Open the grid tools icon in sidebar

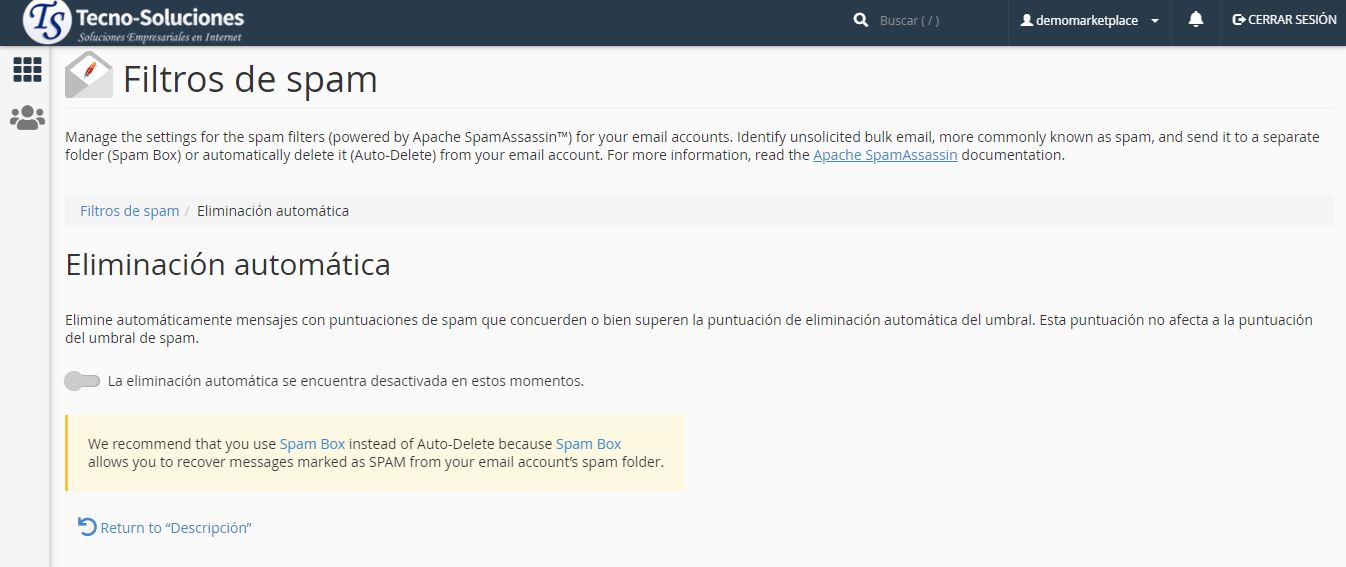coord(27,69)
